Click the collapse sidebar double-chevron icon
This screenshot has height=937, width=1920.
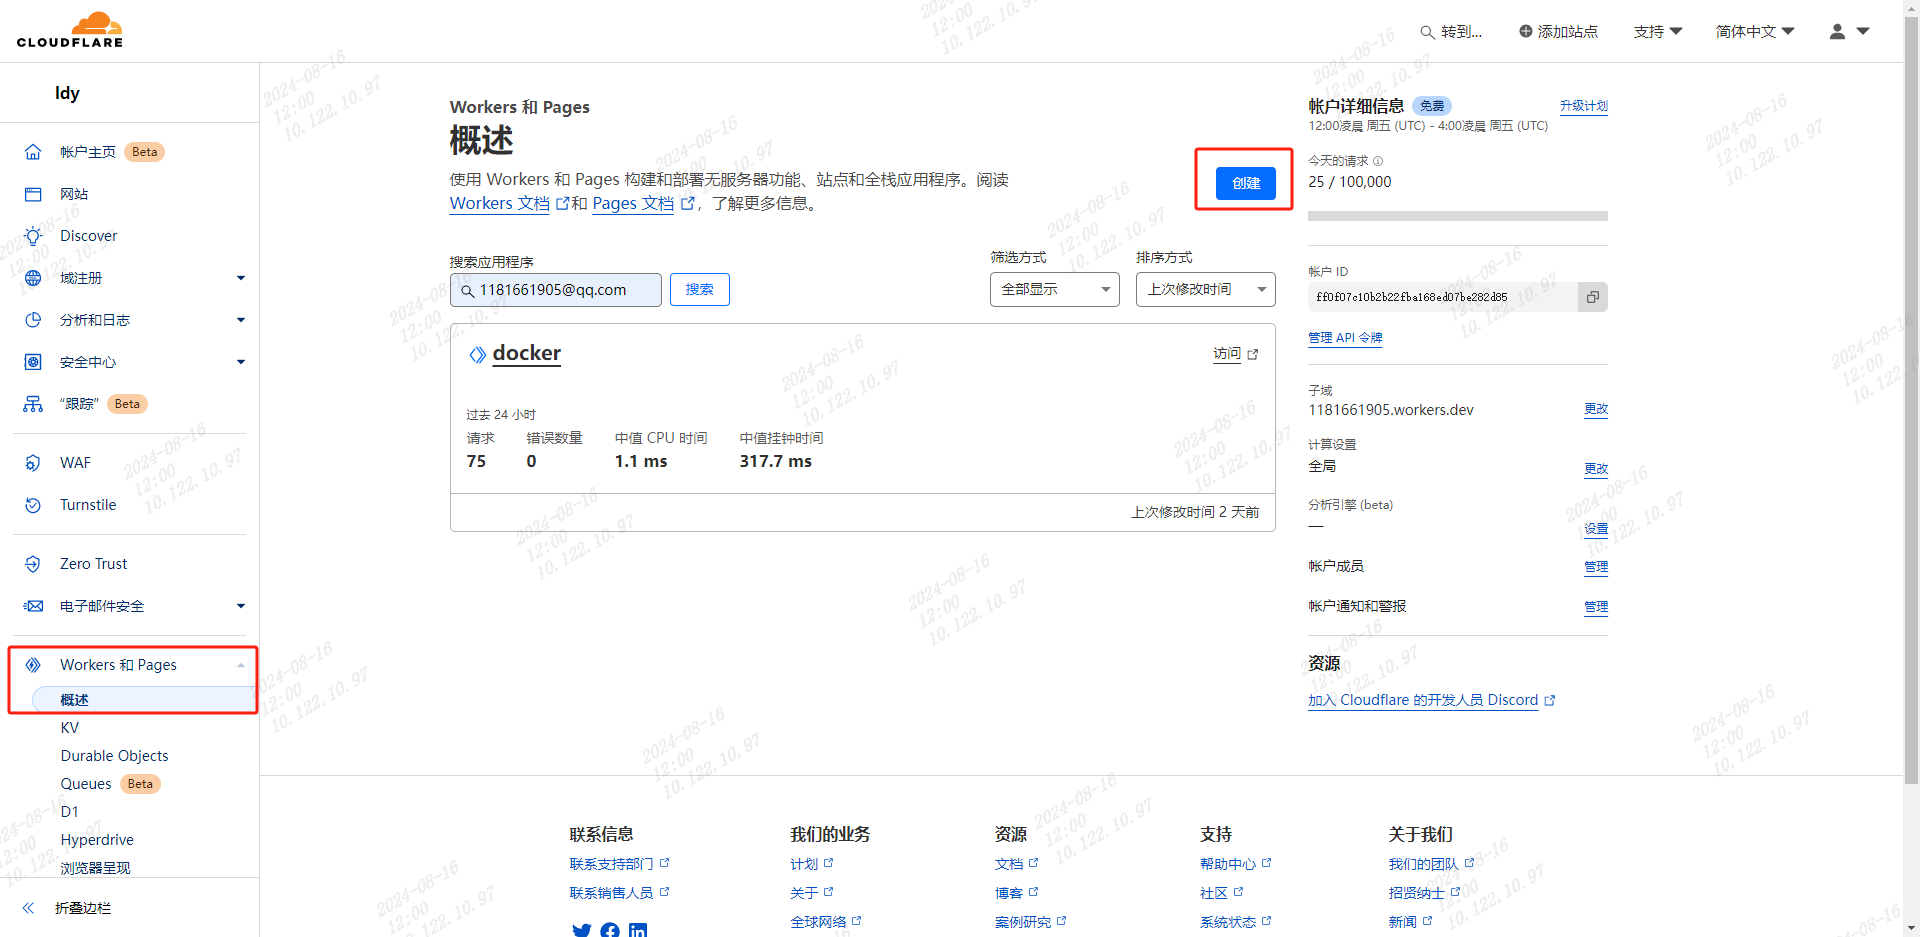coord(28,908)
